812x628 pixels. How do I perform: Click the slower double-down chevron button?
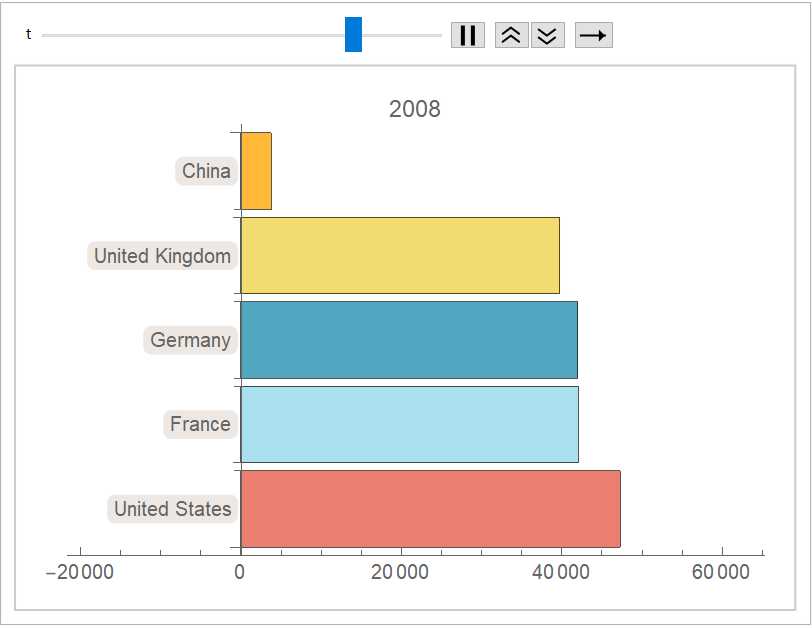coord(547,35)
